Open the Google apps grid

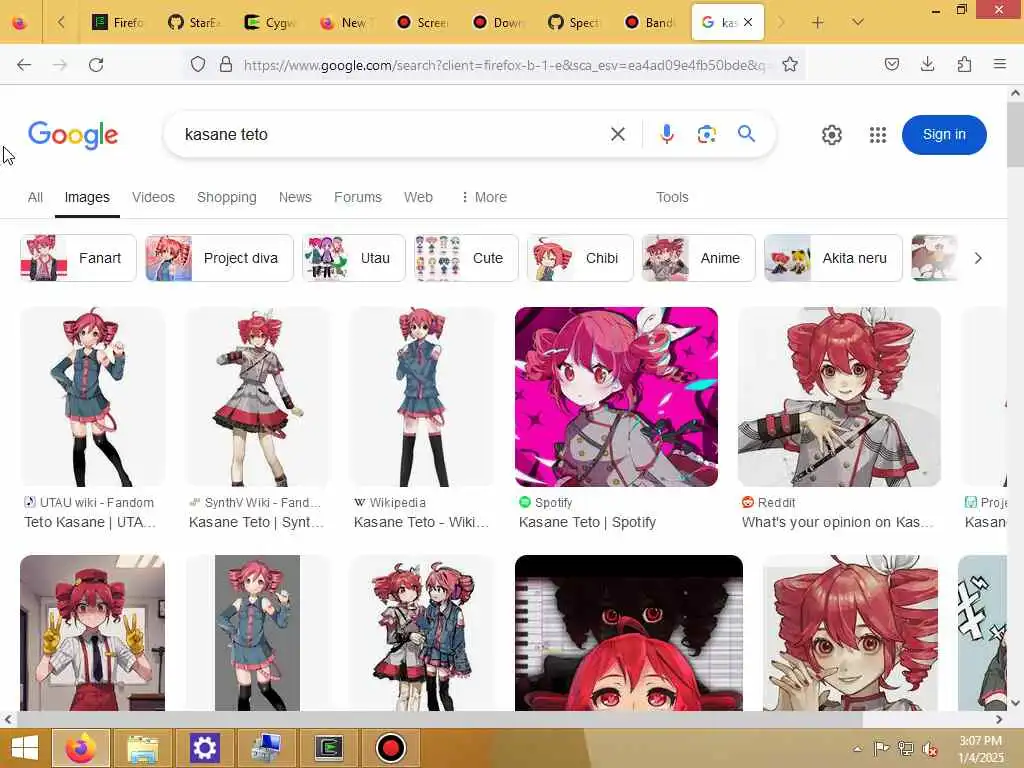[878, 135]
